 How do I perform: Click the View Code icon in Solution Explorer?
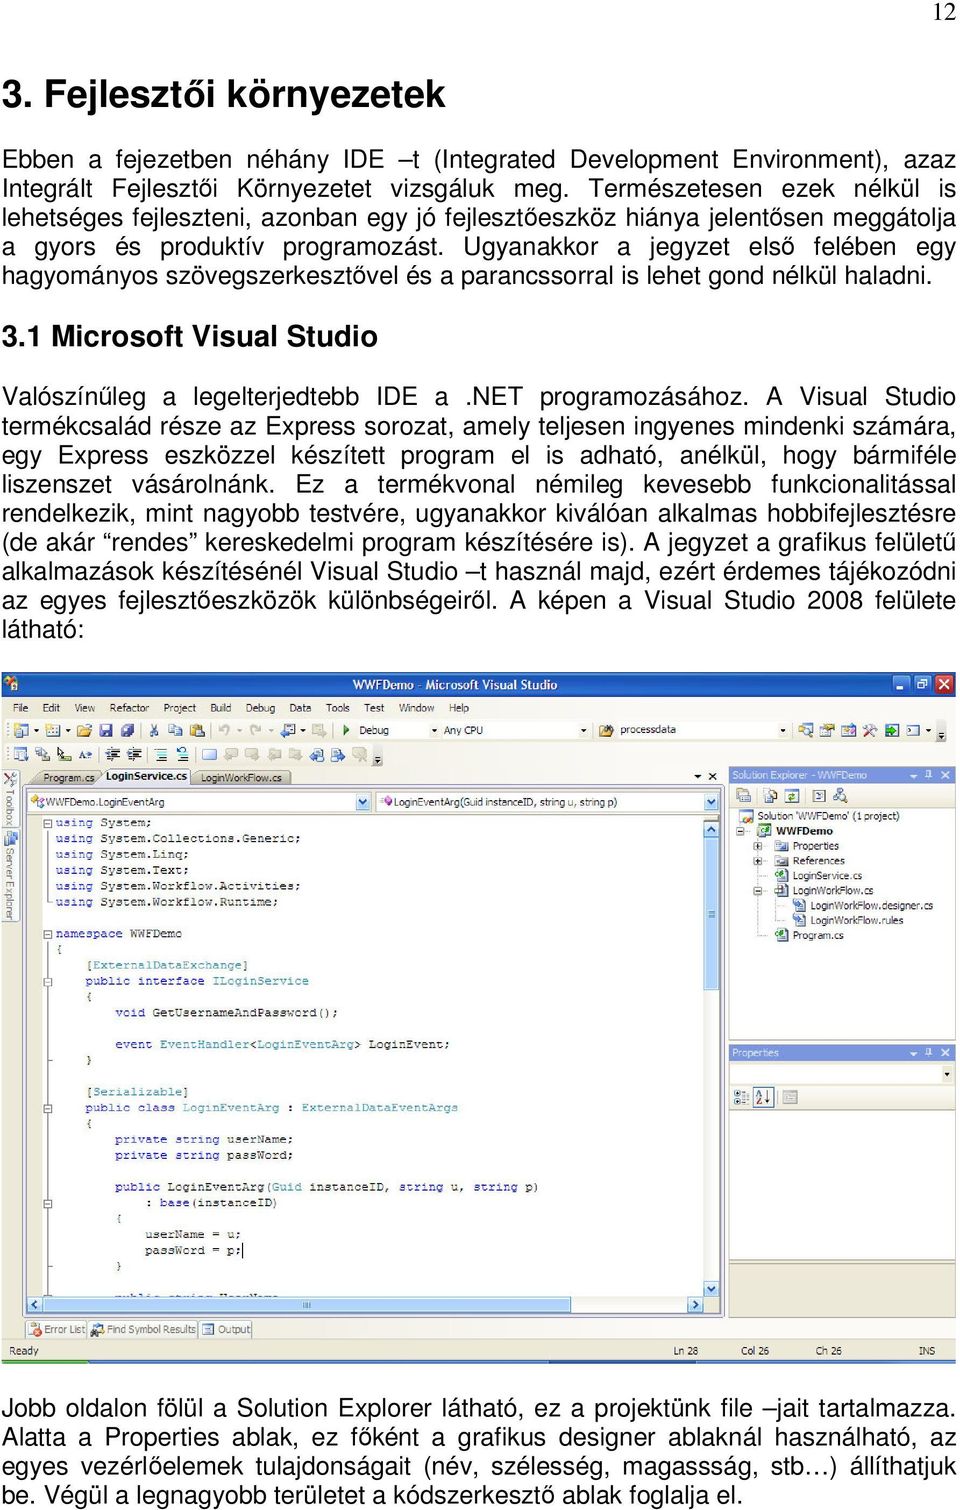coord(819,795)
